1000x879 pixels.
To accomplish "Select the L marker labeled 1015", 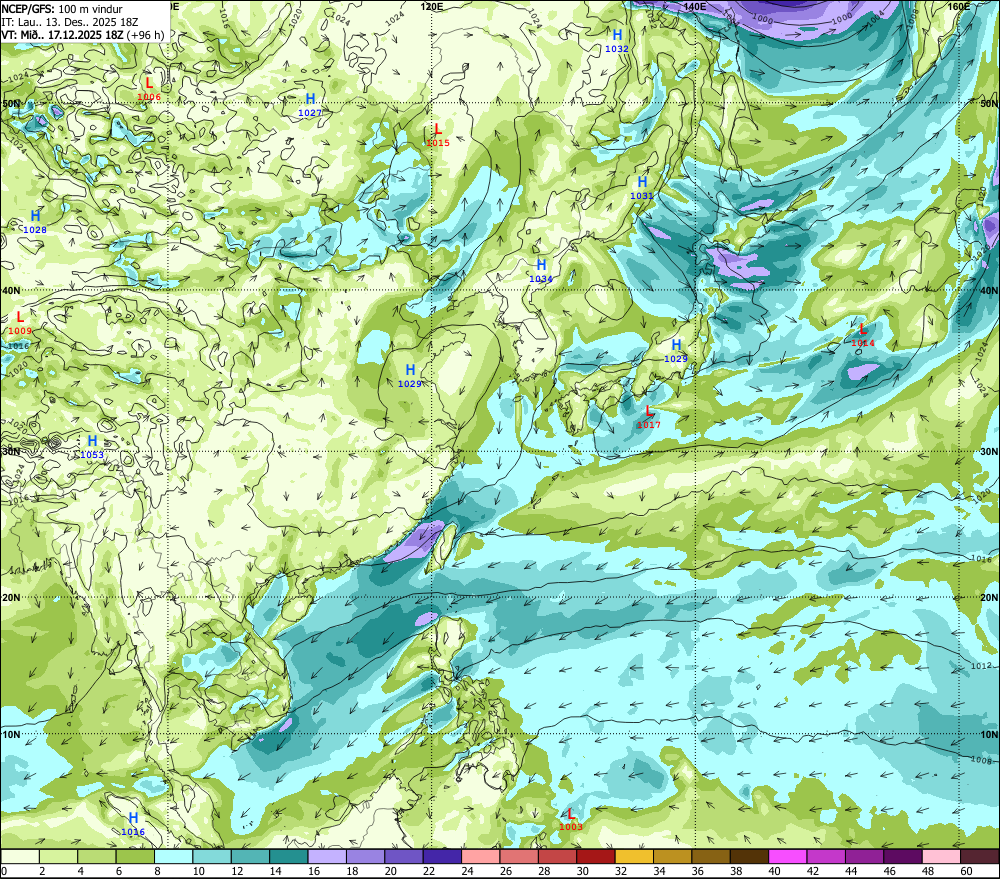I will point(438,129).
